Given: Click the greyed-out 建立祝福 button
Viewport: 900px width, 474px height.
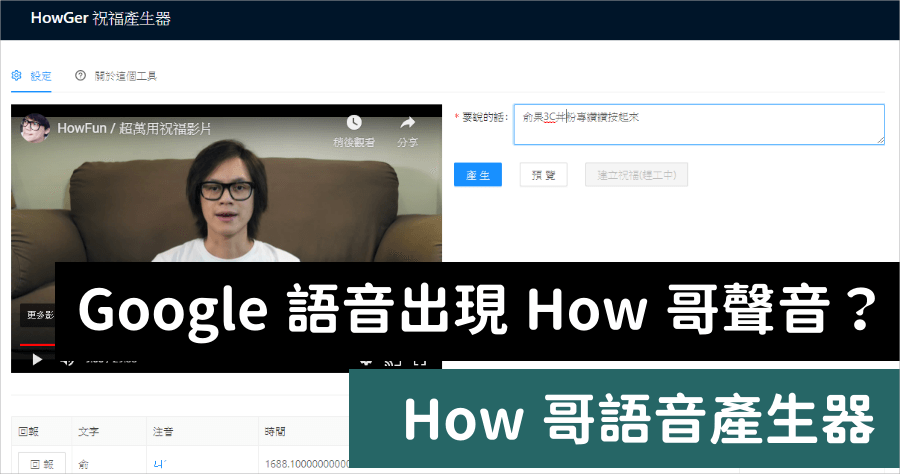Looking at the screenshot, I should click(x=636, y=175).
